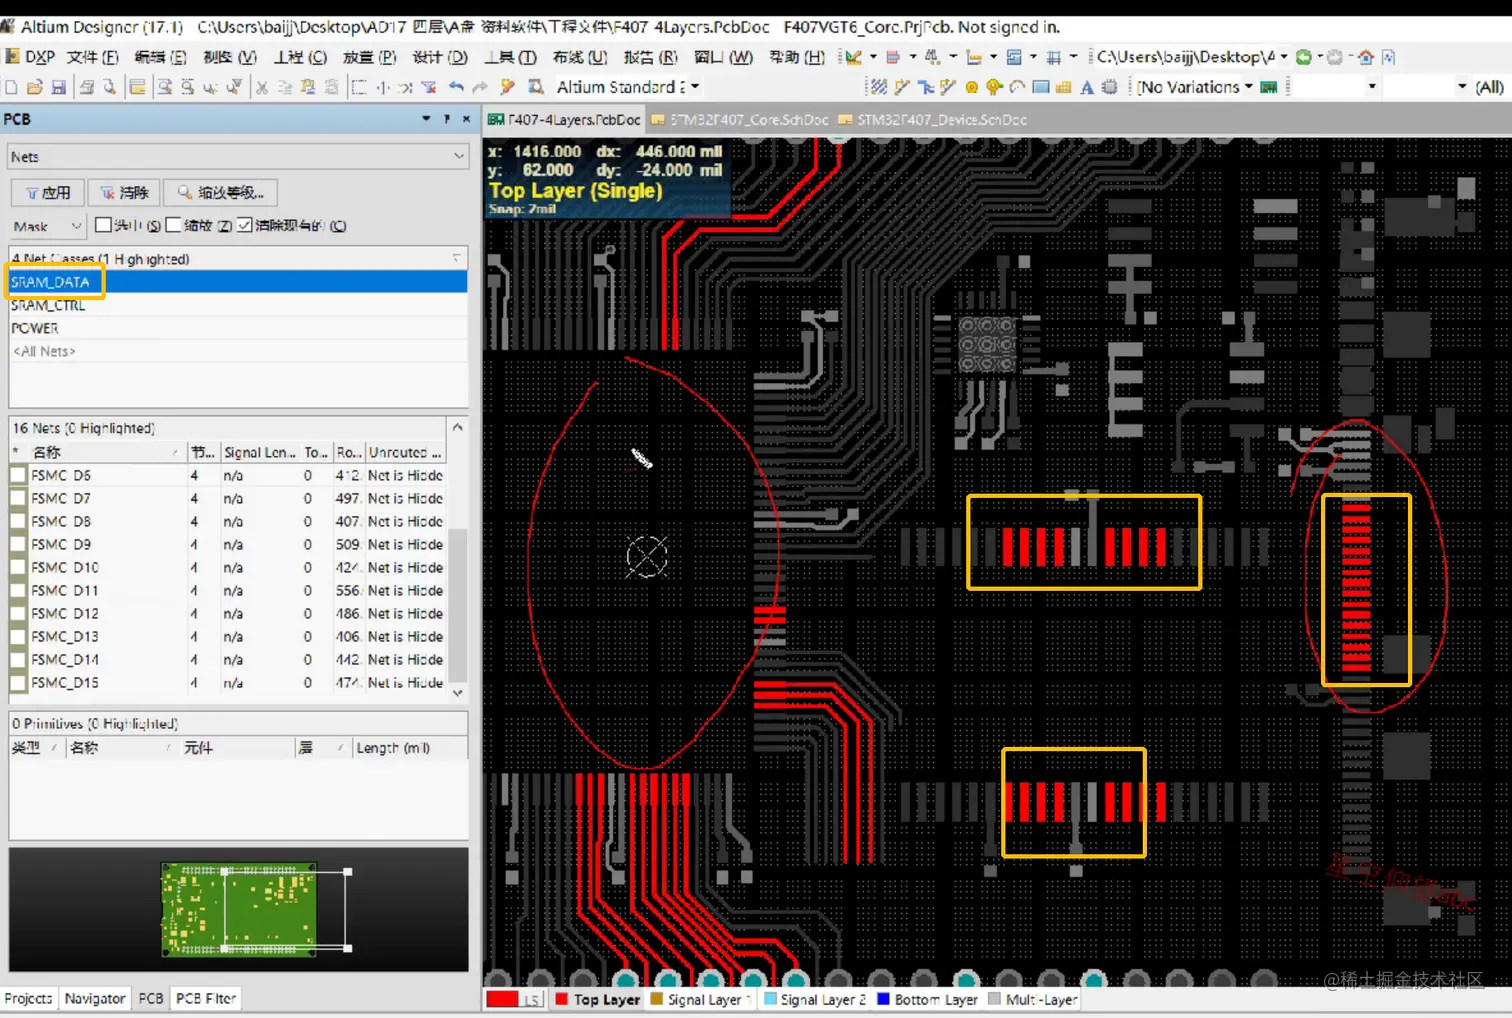Image resolution: width=1512 pixels, height=1018 pixels.
Task: Click the Undo arrow icon
Action: [x=456, y=87]
